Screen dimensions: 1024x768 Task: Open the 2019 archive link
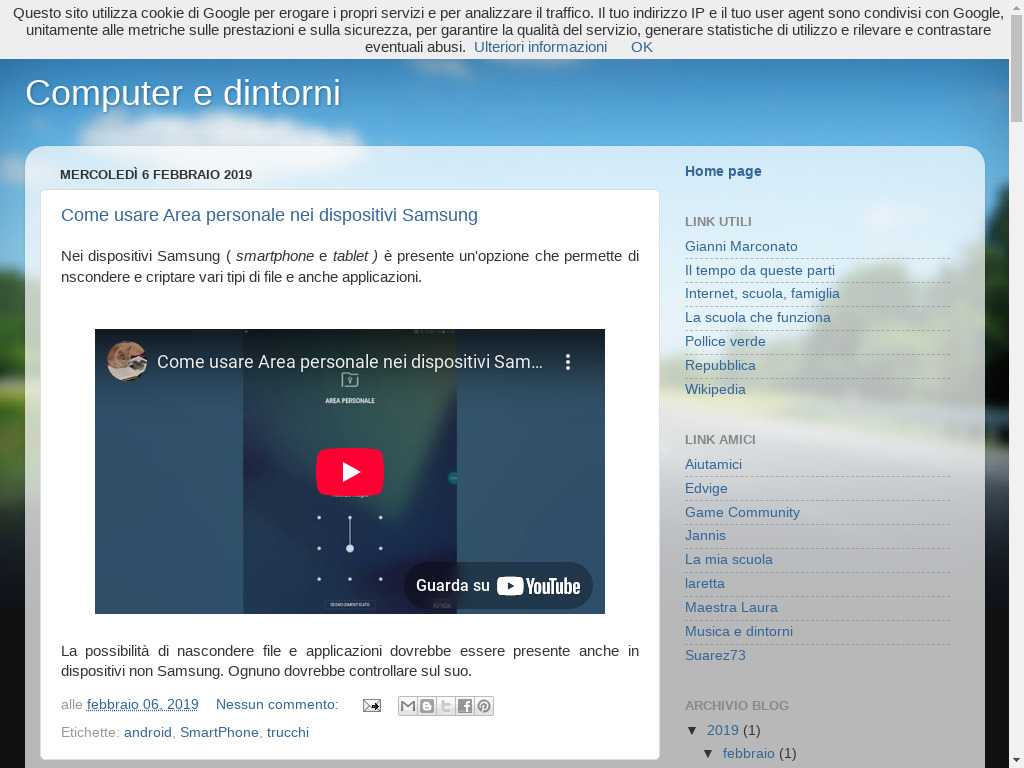722,730
